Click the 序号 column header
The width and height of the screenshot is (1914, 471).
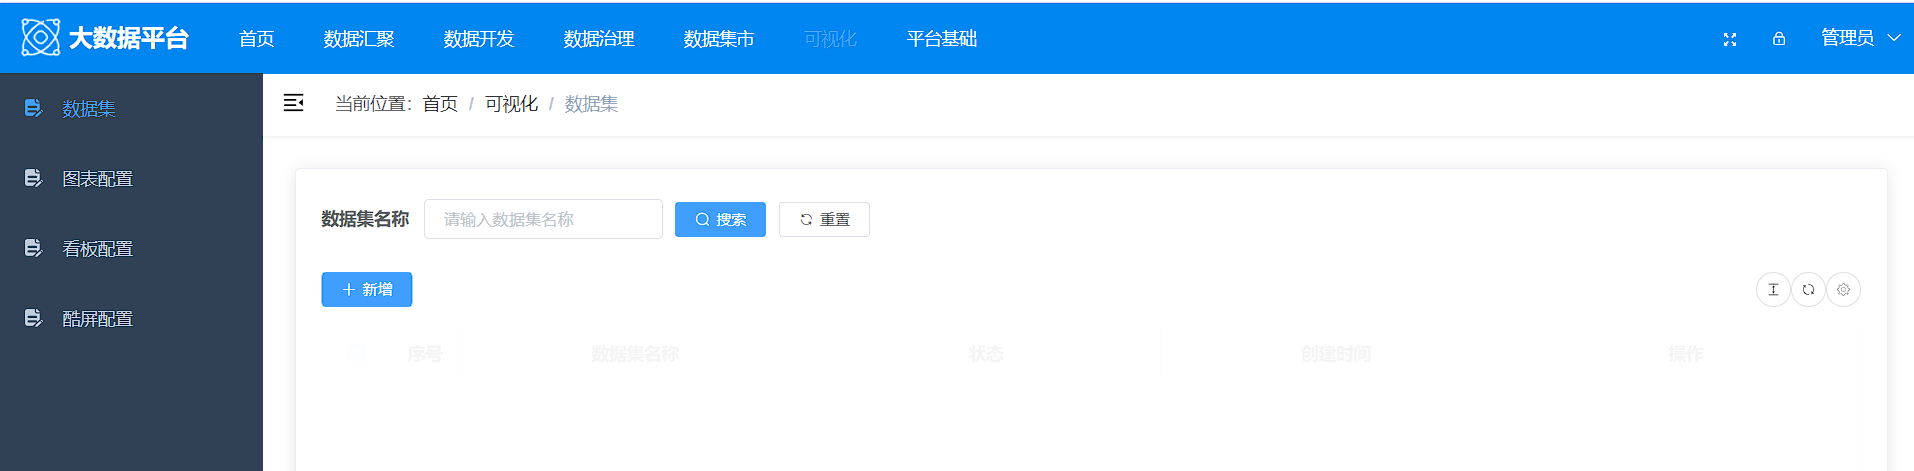point(424,354)
